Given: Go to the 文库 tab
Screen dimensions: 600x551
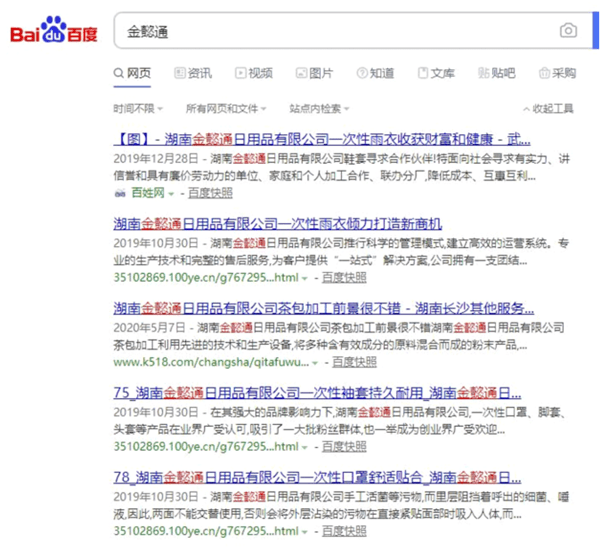Looking at the screenshot, I should tap(436, 73).
